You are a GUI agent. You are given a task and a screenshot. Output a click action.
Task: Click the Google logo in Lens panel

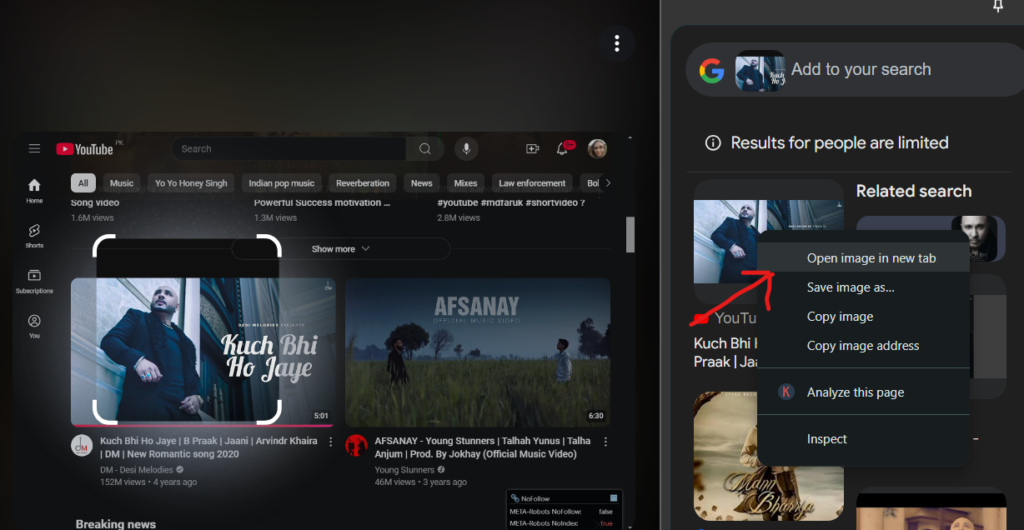point(711,70)
